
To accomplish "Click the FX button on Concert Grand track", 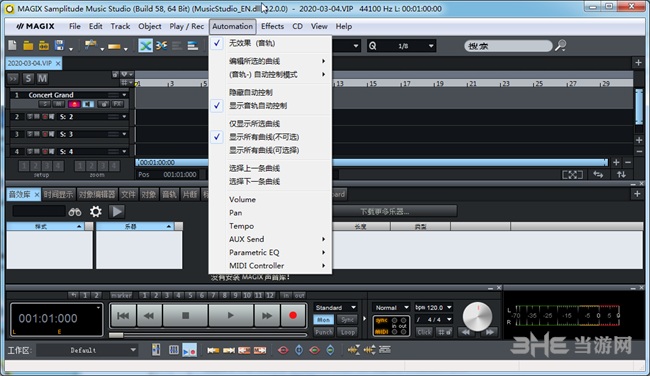I will 118,104.
